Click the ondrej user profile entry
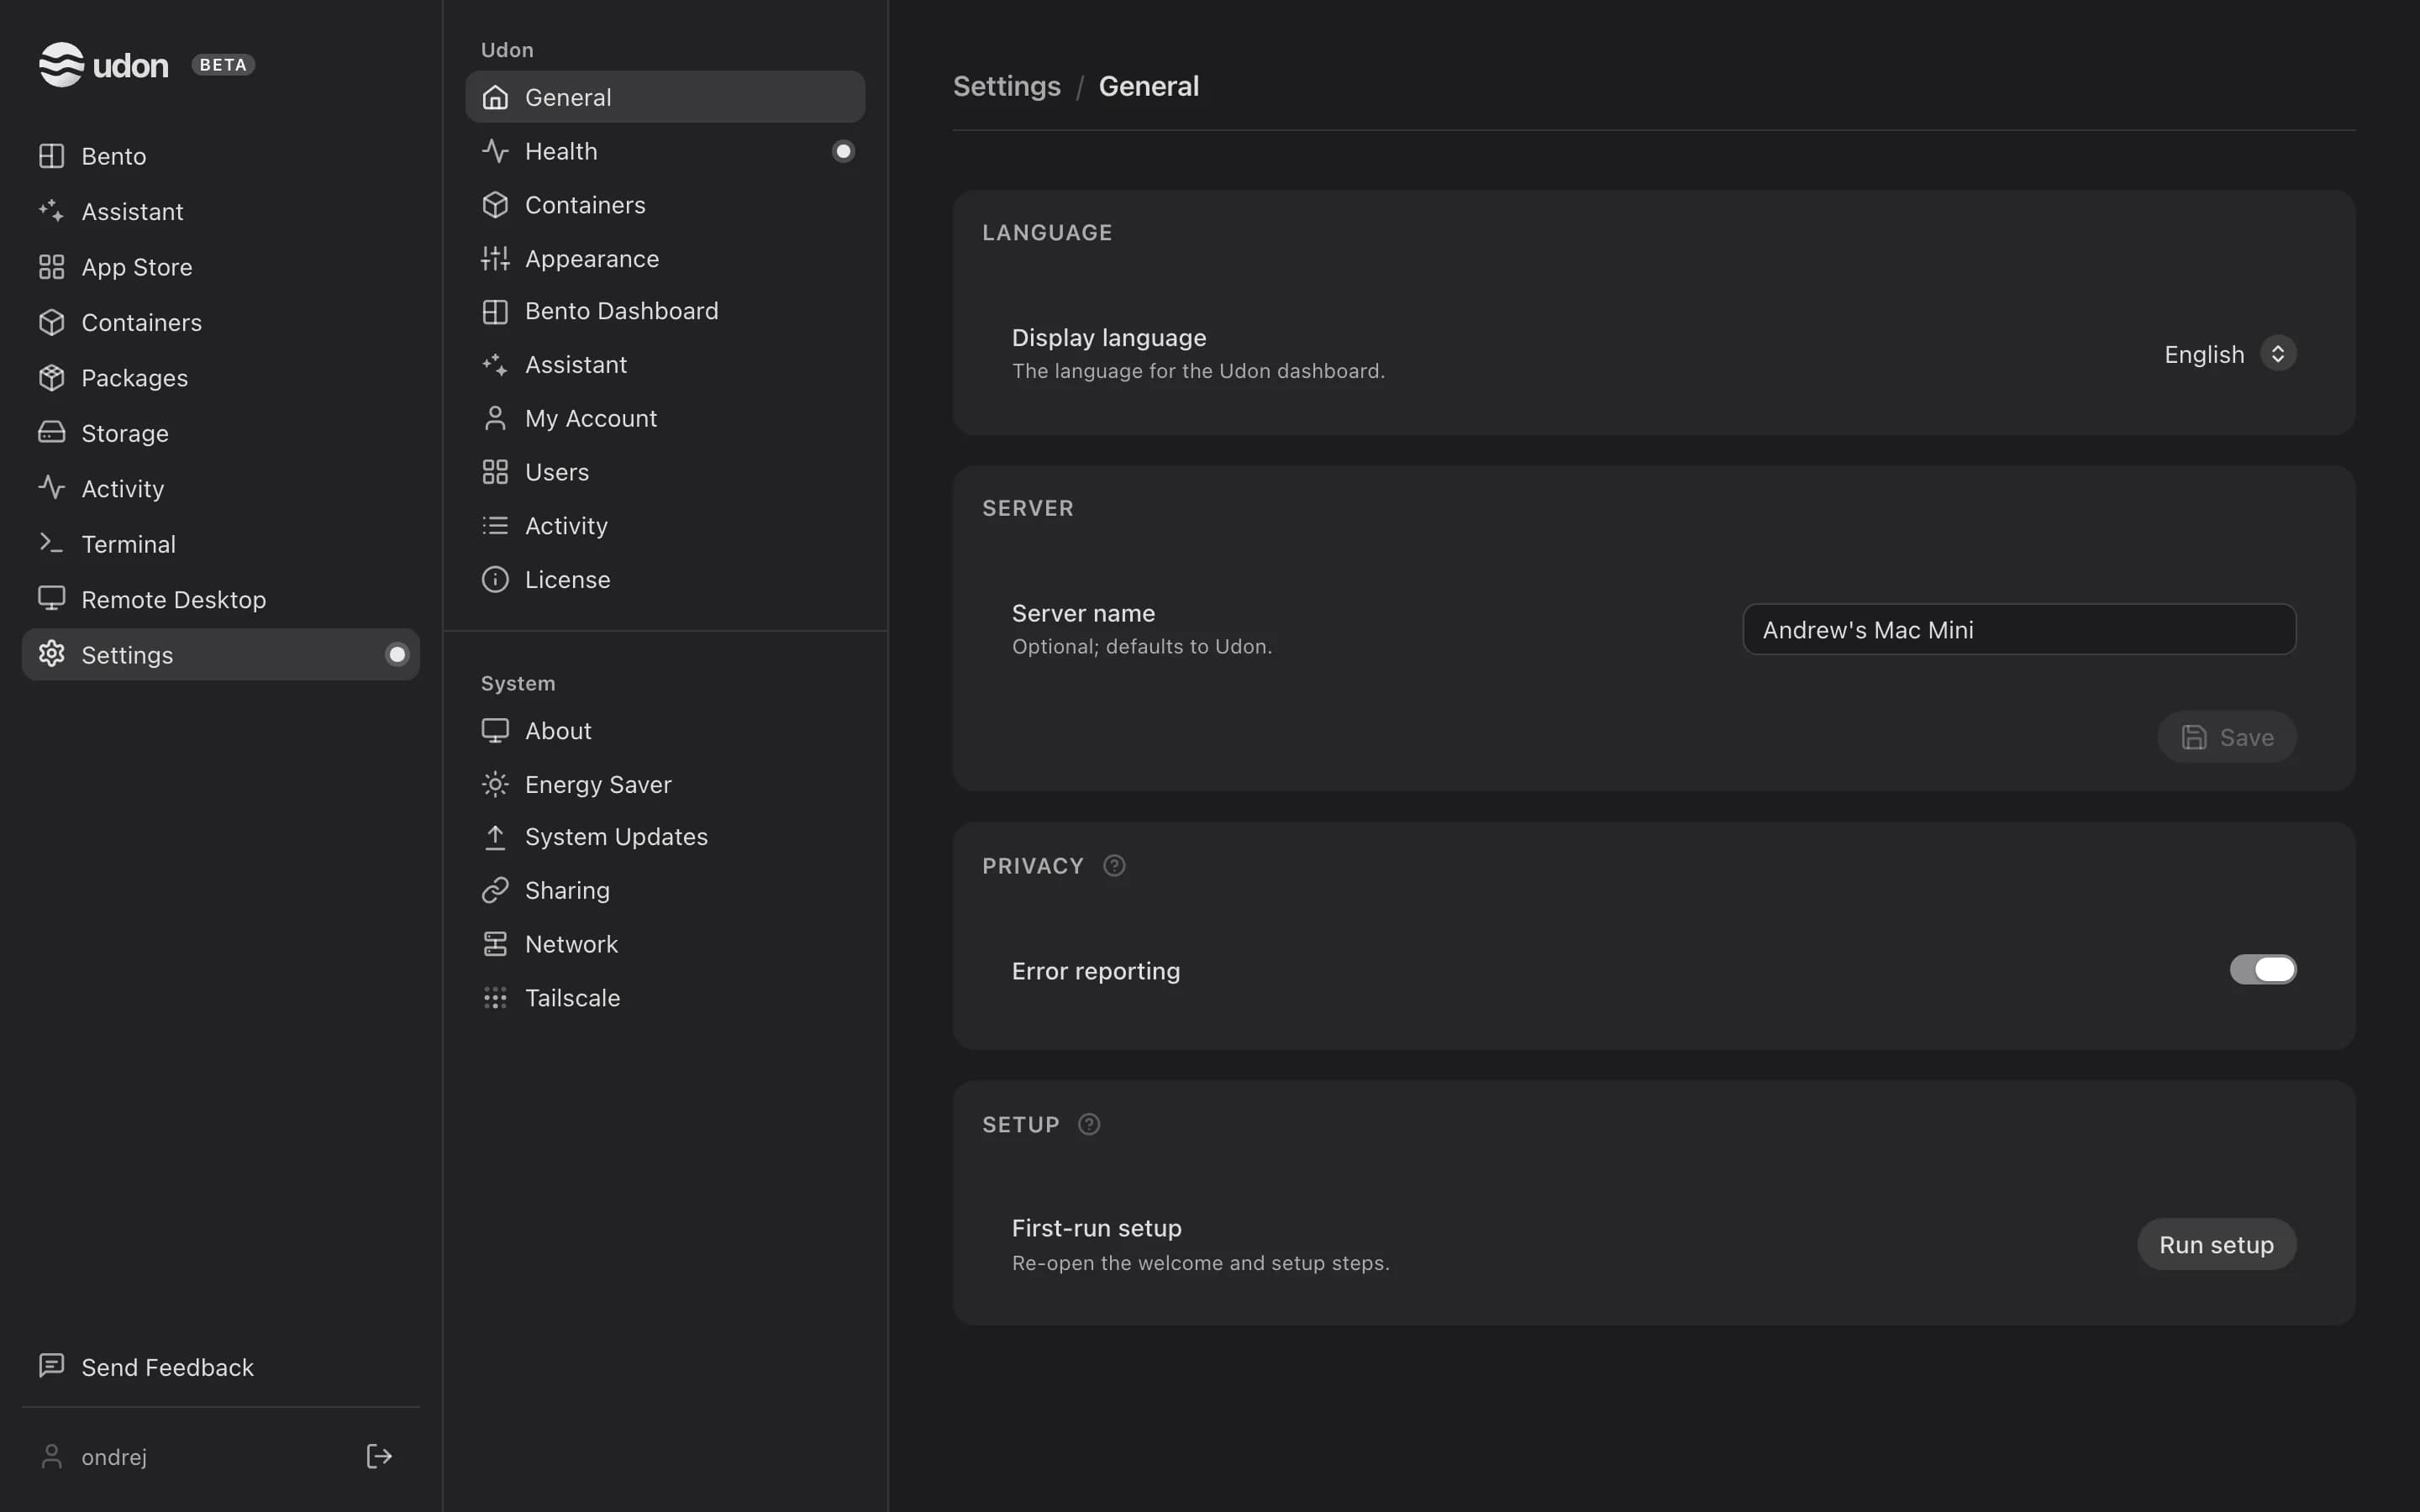Image resolution: width=2420 pixels, height=1512 pixels. [x=93, y=1457]
